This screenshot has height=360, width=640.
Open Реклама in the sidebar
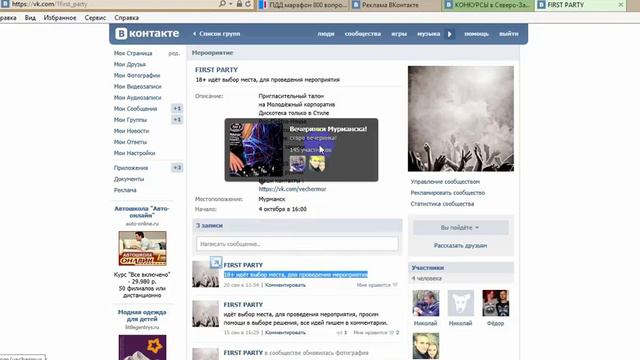[x=125, y=190]
